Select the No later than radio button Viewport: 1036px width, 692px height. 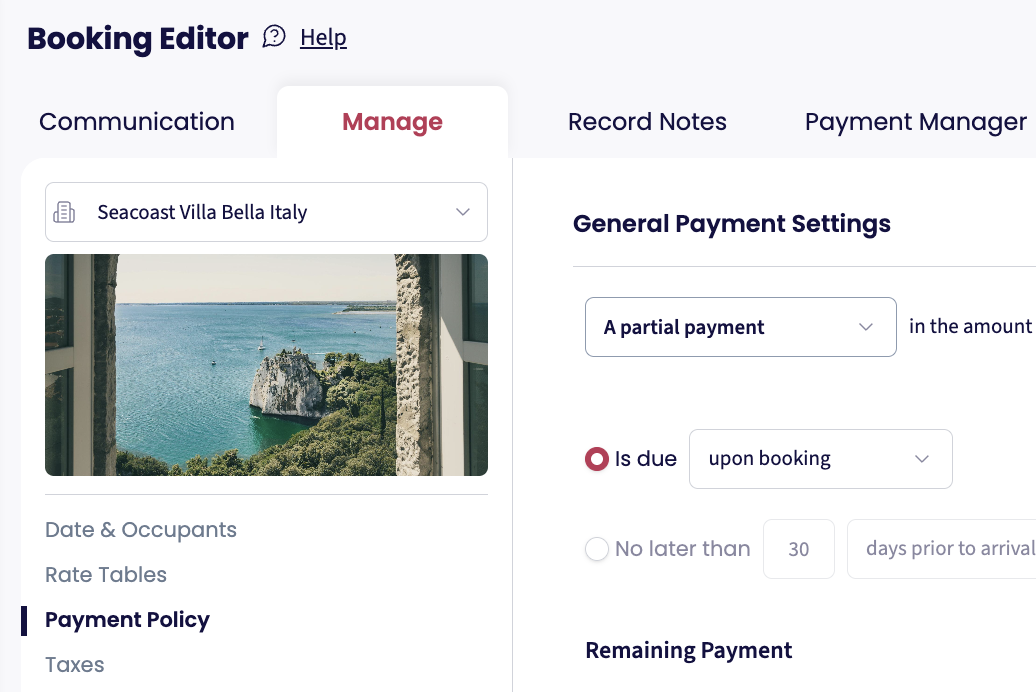click(597, 549)
